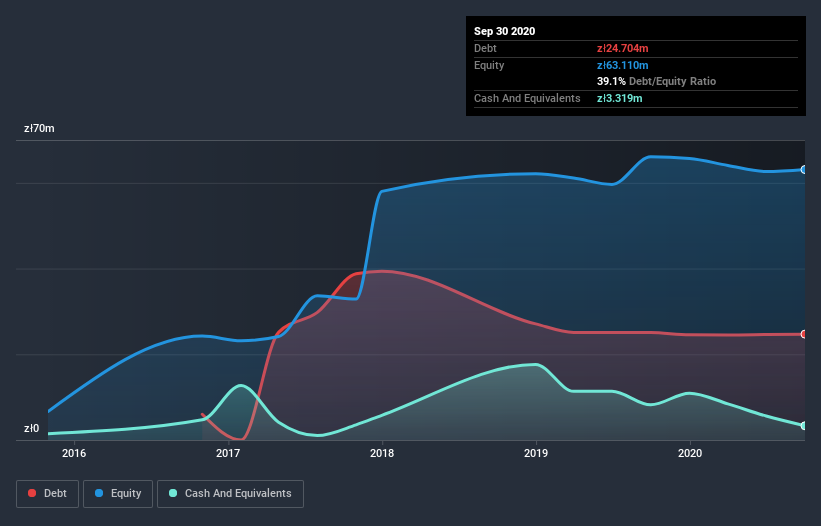Viewport: 821px width, 526px height.
Task: Click the 2017 x-axis label
Action: coord(228,453)
